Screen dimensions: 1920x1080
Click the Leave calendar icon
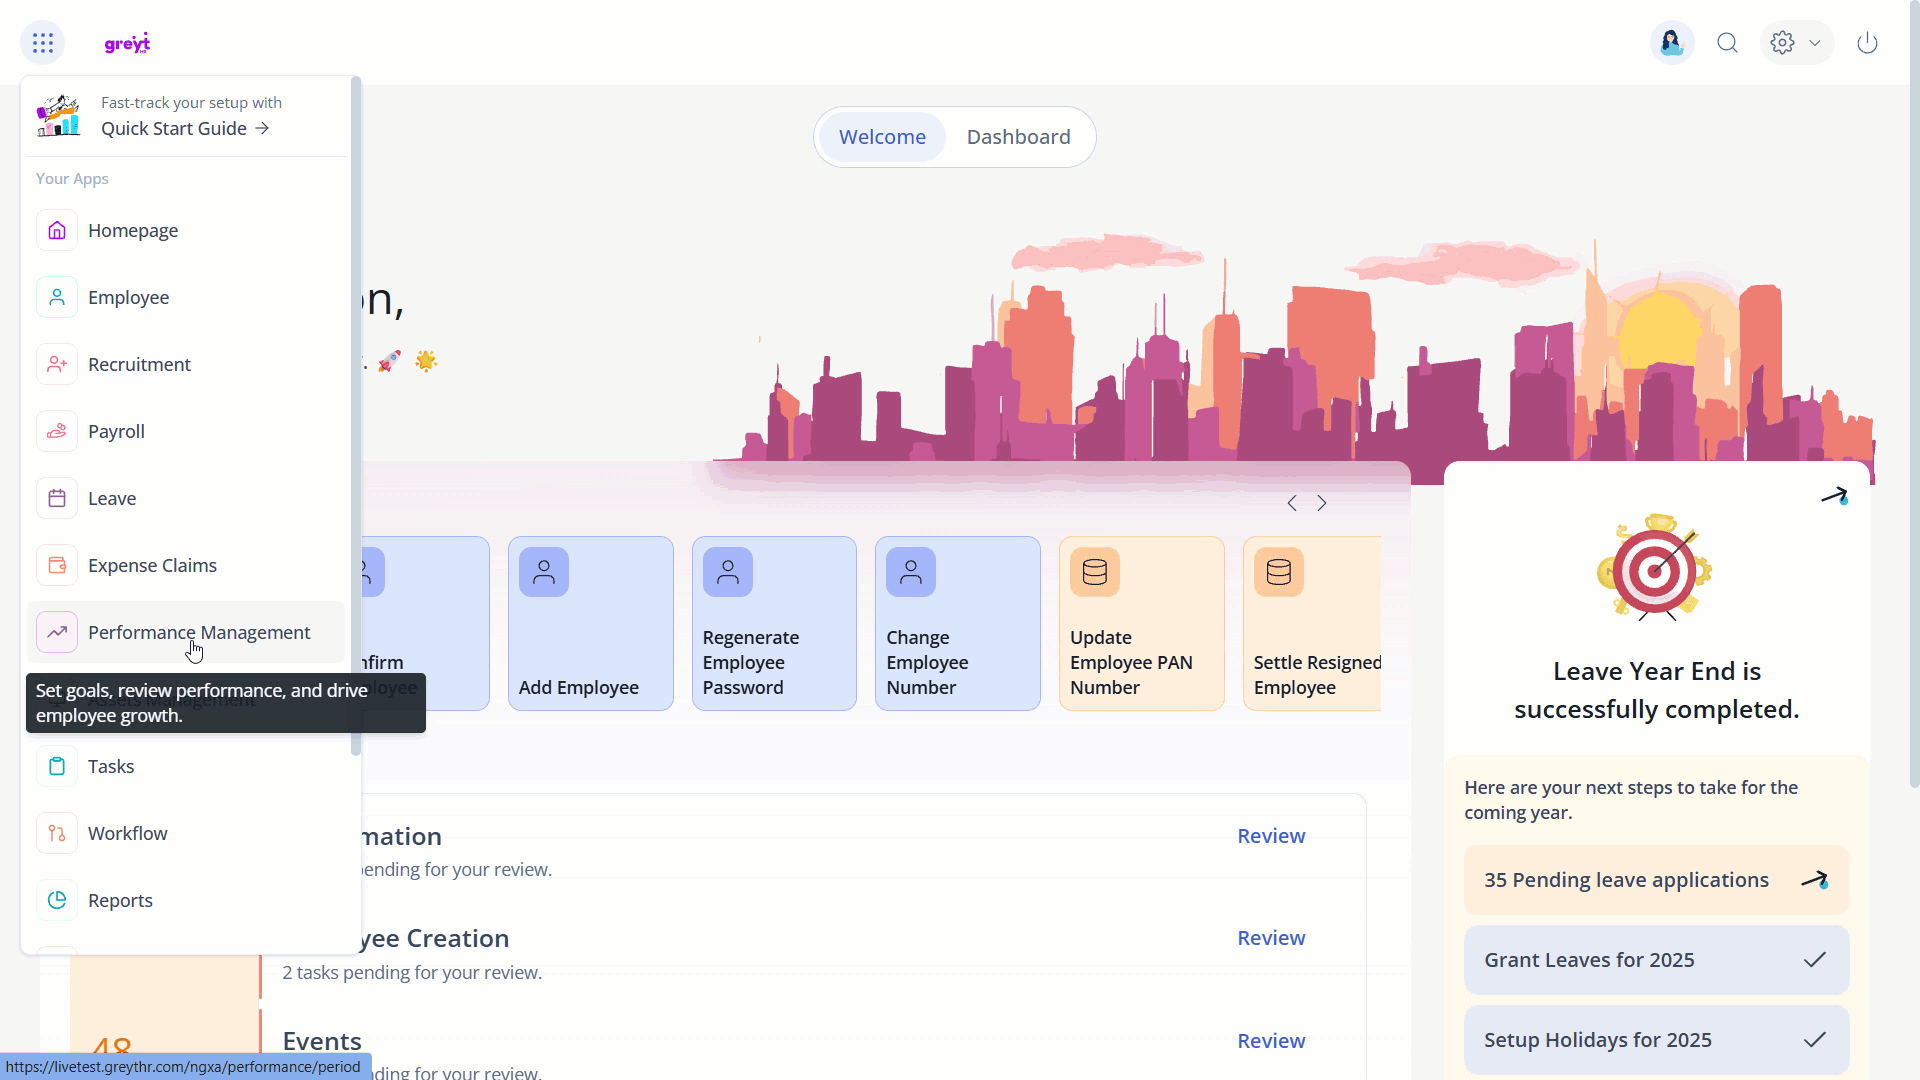pos(57,498)
